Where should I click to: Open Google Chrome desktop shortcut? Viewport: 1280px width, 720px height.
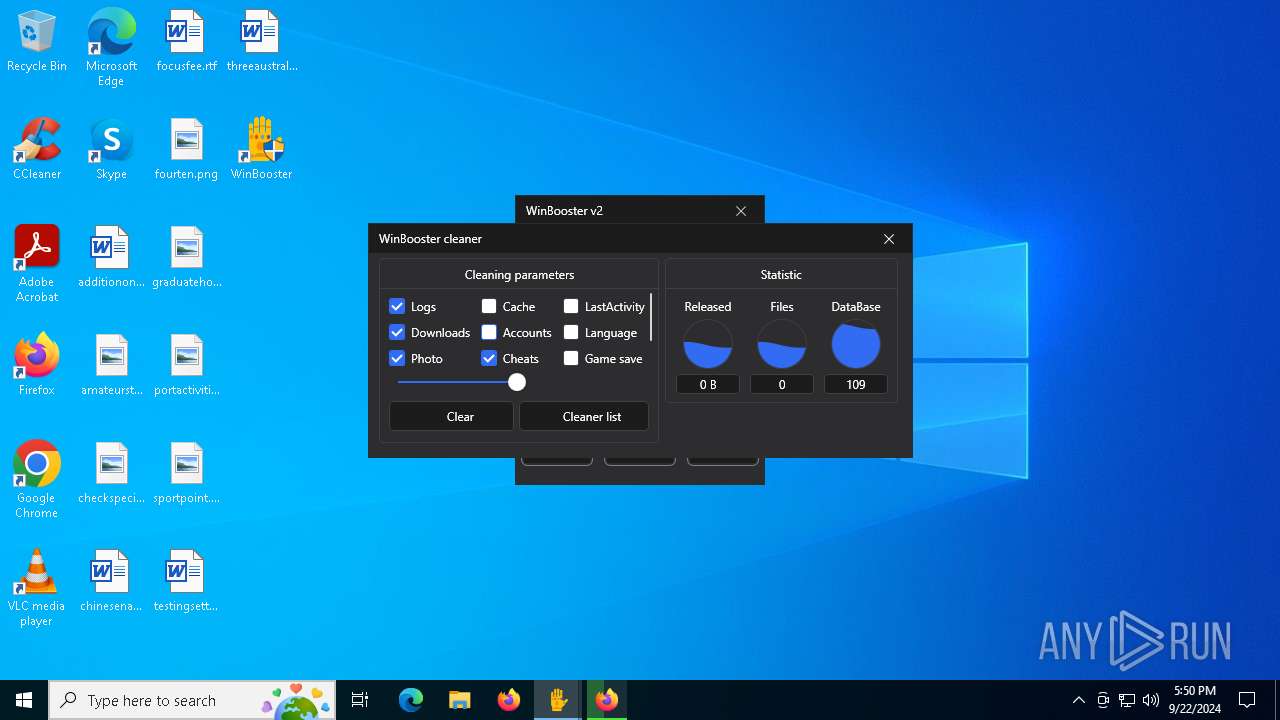click(37, 480)
